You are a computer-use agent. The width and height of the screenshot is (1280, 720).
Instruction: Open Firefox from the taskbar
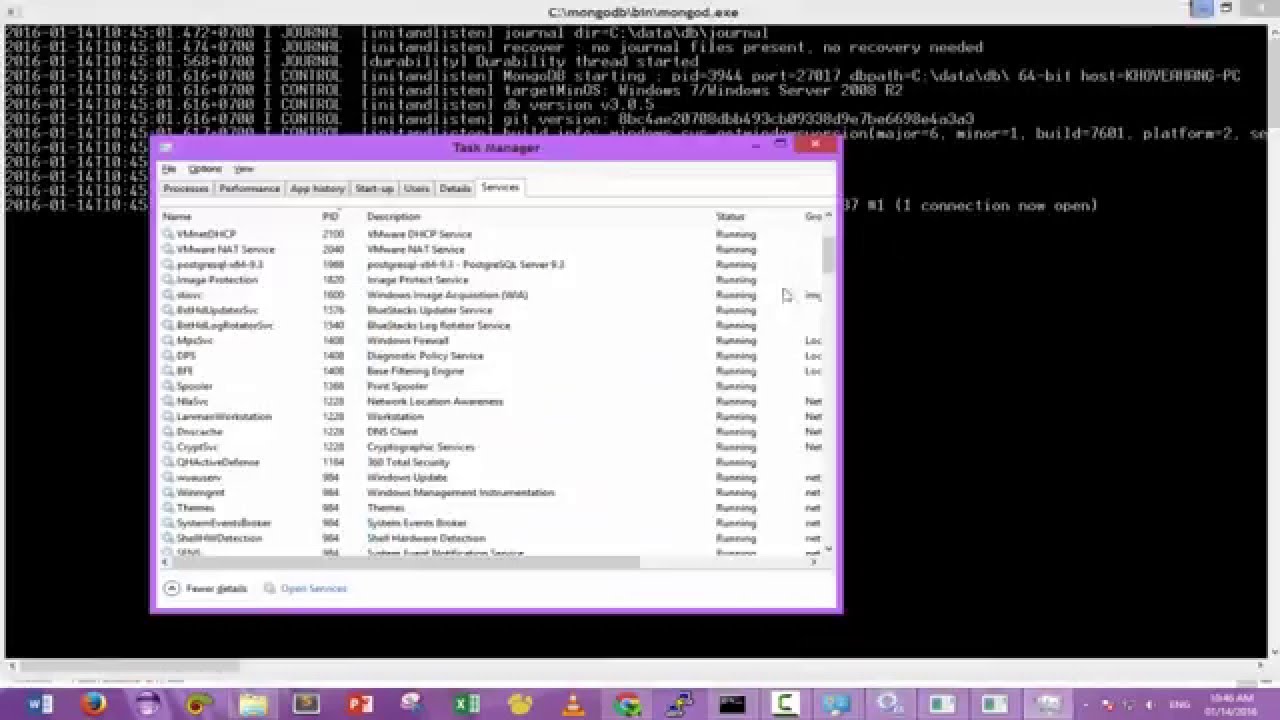coord(94,704)
